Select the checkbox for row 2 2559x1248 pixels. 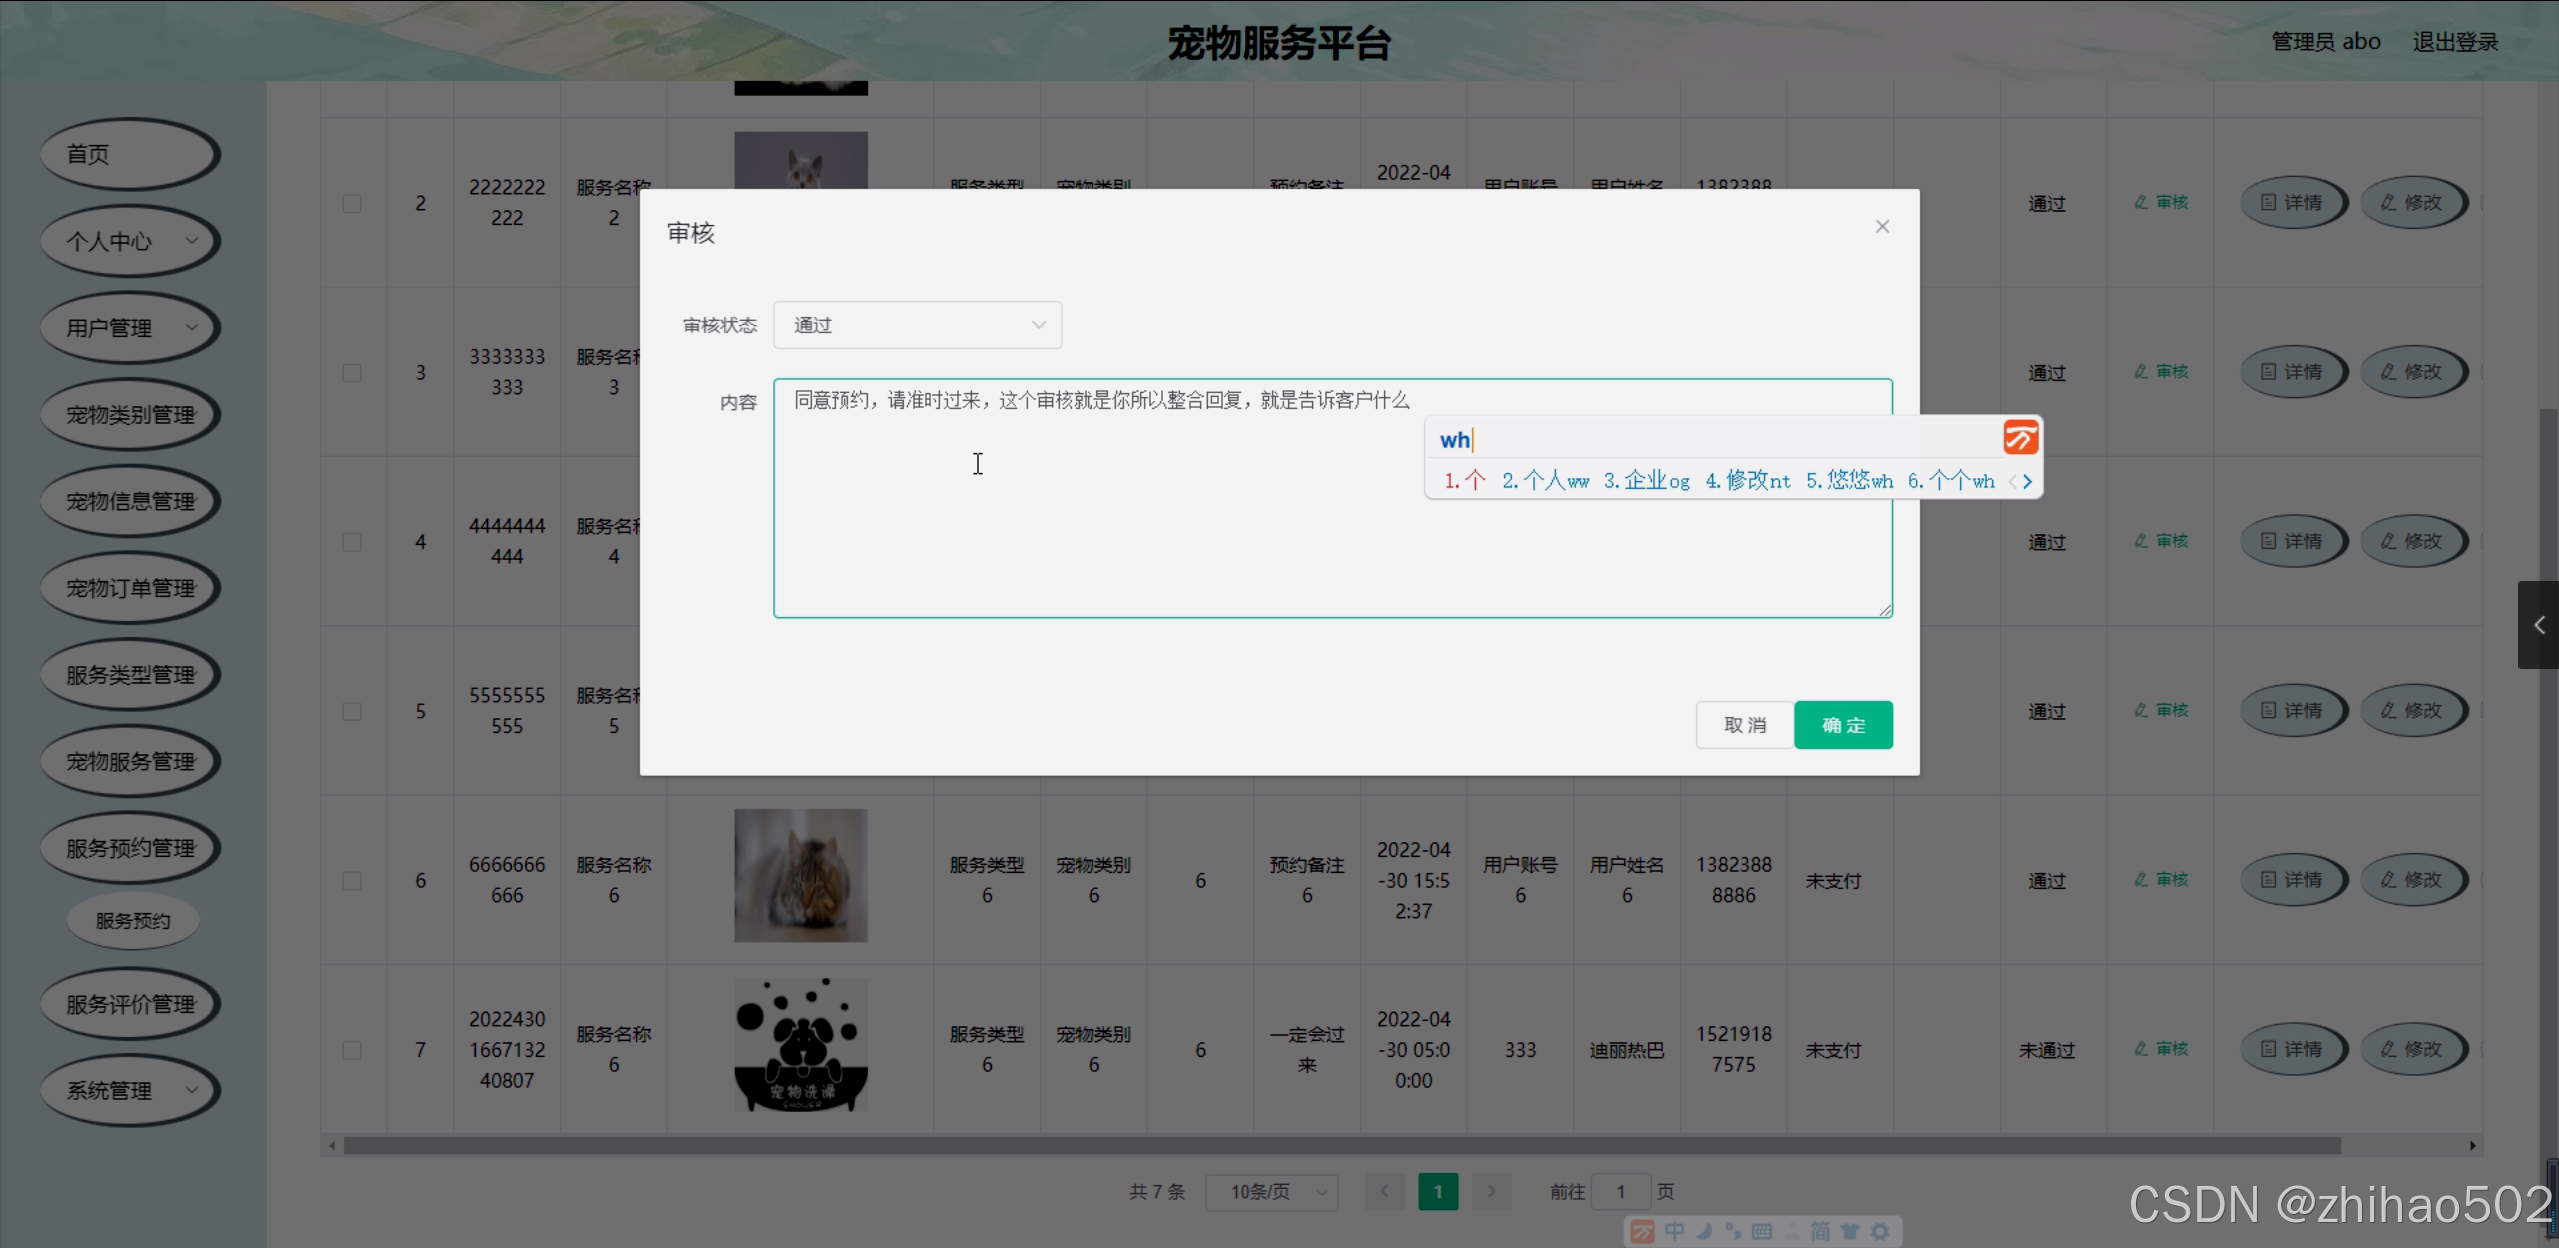352,203
